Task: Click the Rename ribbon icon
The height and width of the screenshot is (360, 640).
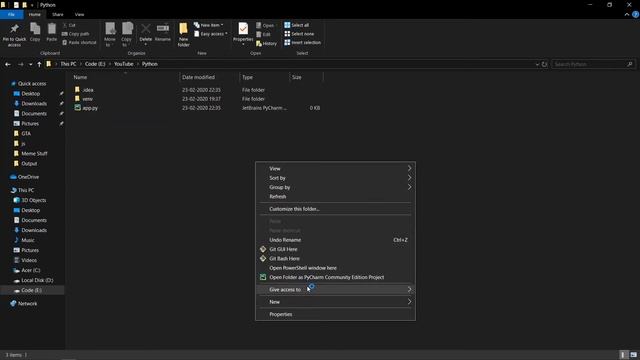Action: click(x=162, y=32)
